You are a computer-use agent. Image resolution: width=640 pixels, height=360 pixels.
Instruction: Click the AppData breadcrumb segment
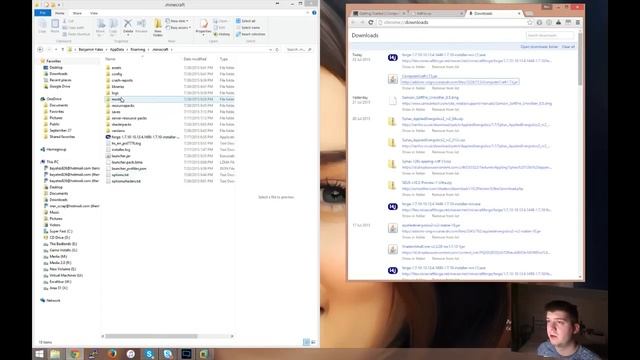(117, 49)
